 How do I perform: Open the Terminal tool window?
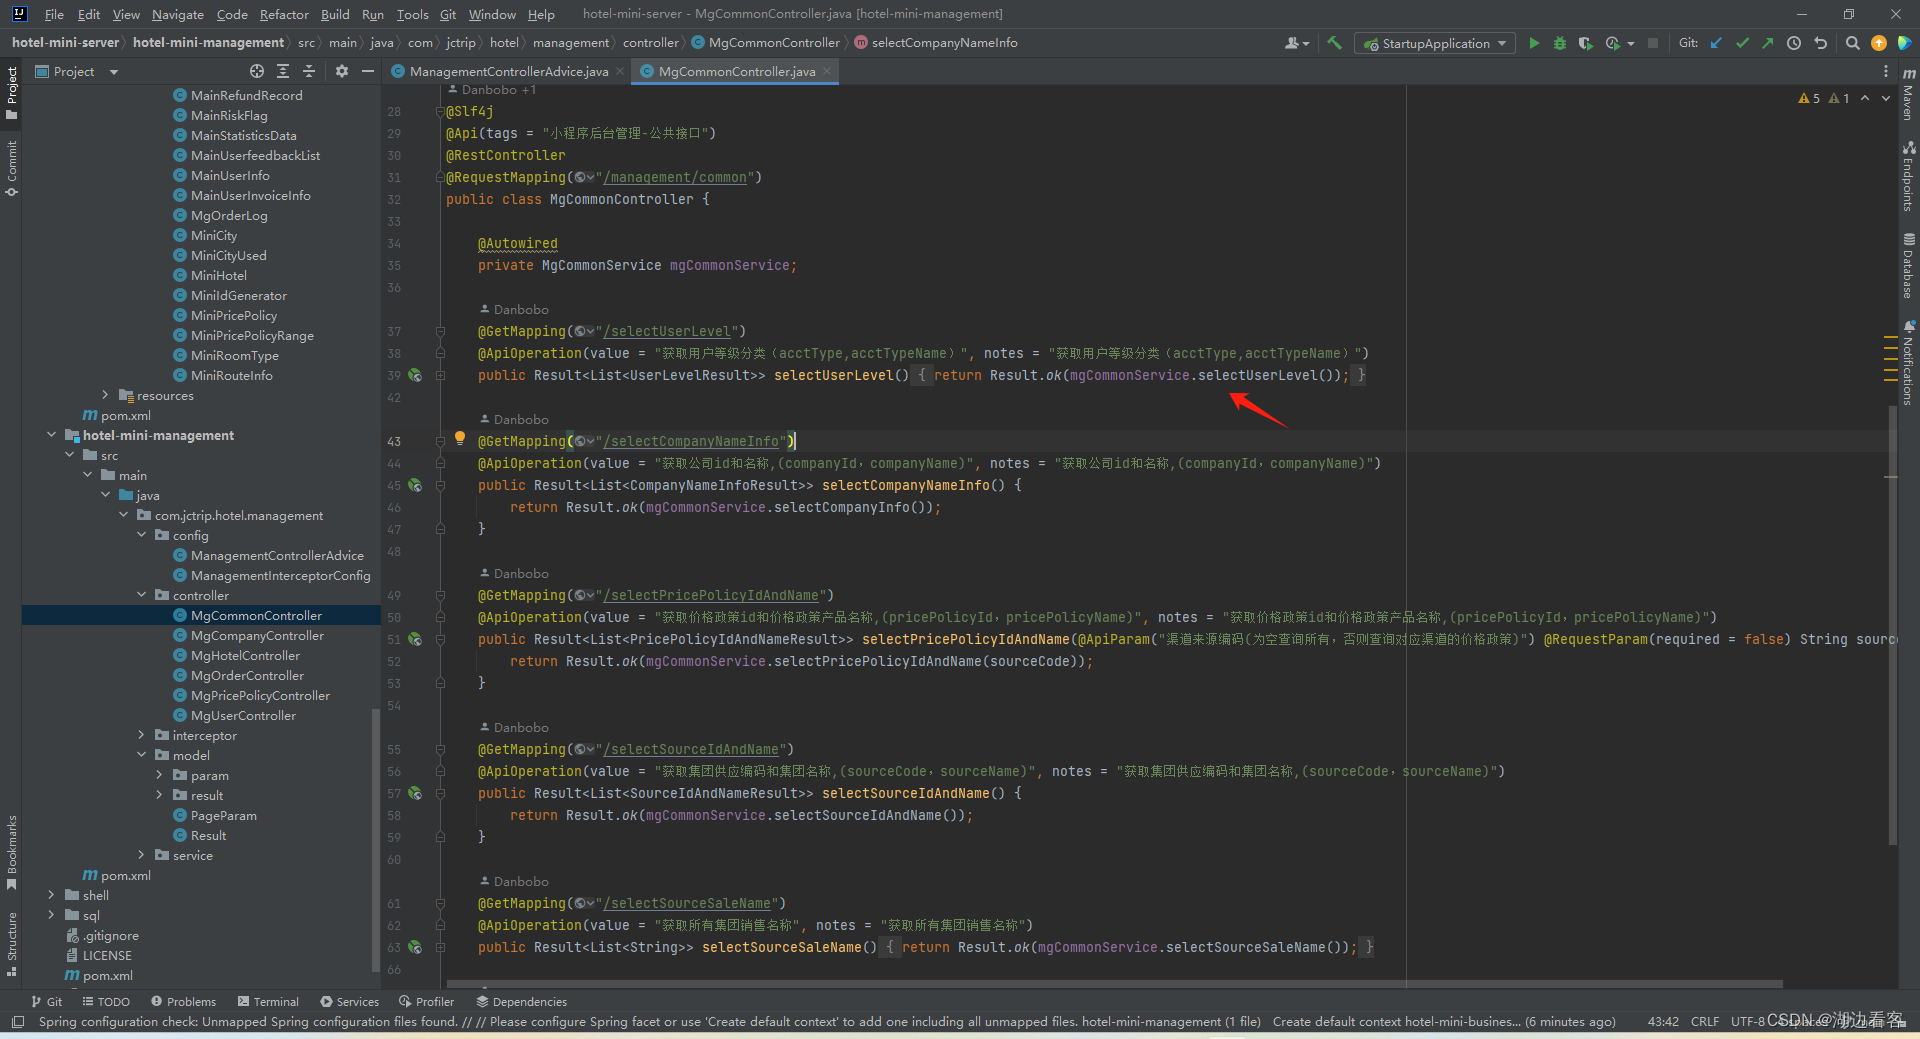point(268,1002)
